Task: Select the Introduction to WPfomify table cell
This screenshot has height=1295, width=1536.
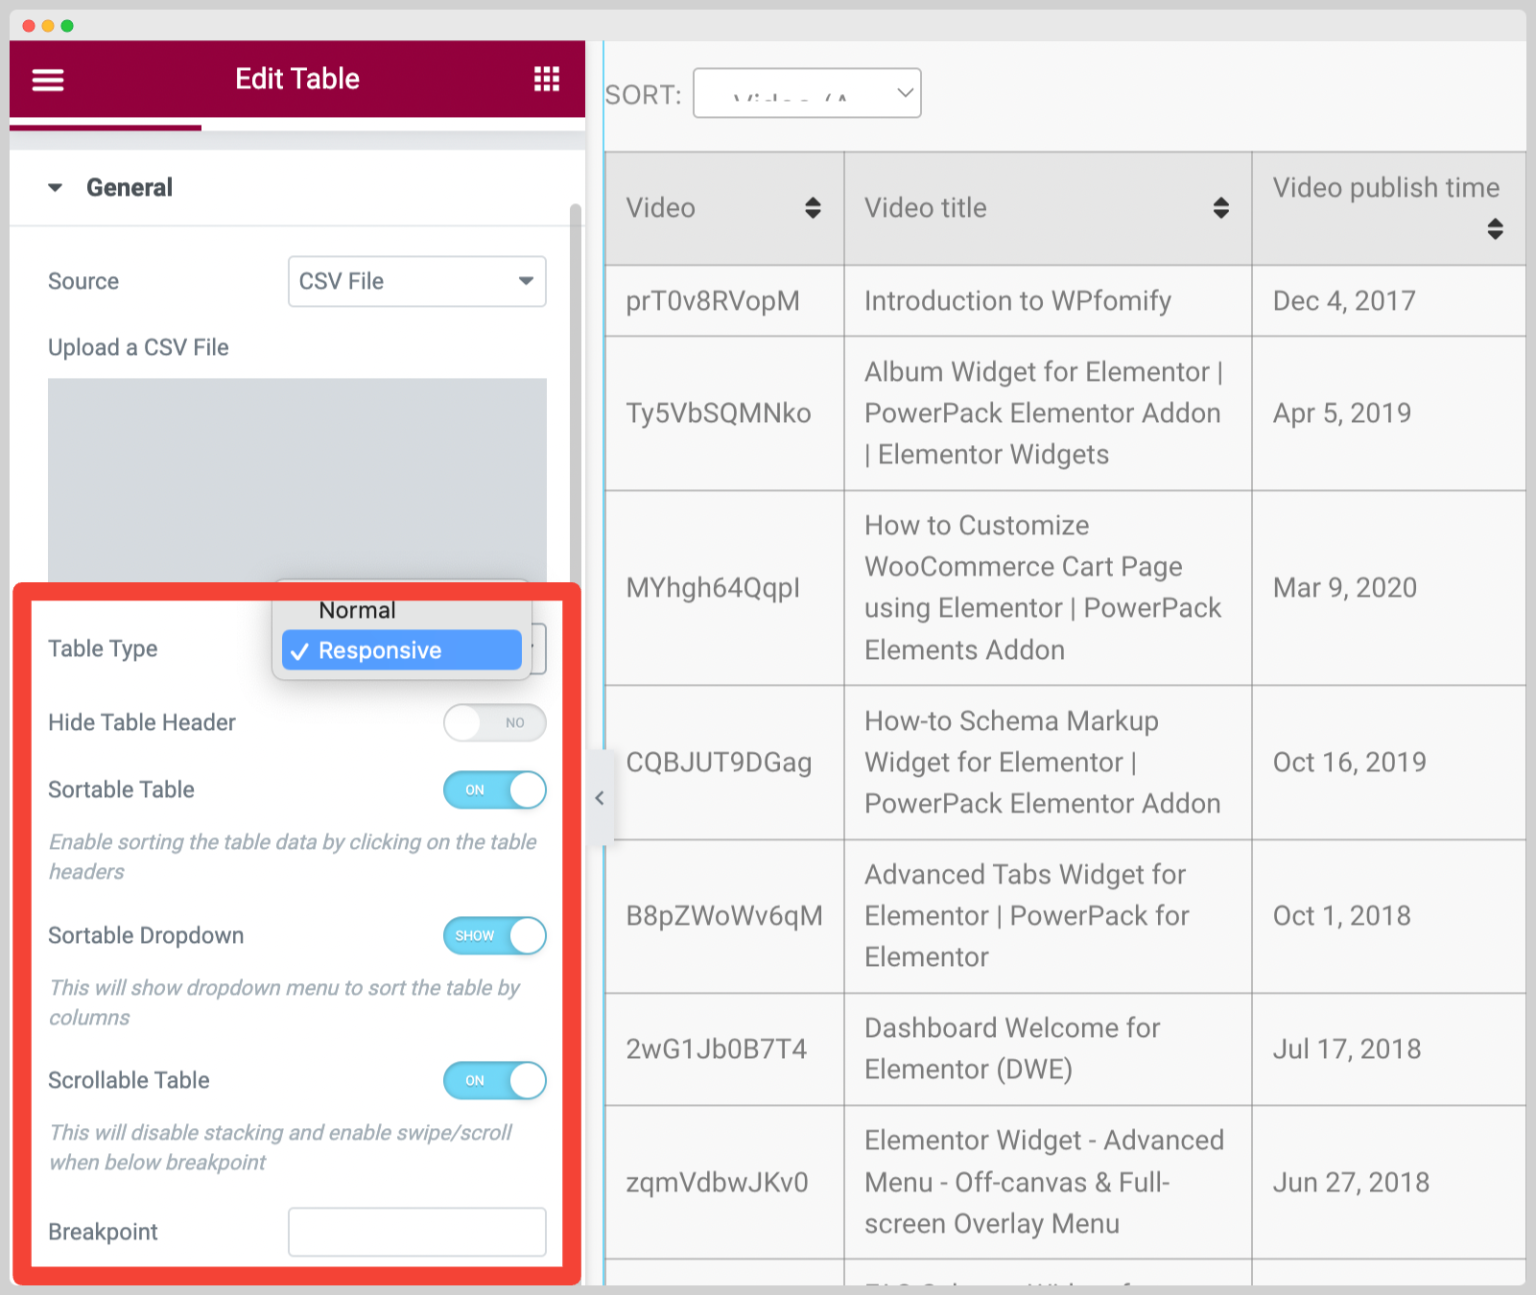Action: click(x=1017, y=301)
